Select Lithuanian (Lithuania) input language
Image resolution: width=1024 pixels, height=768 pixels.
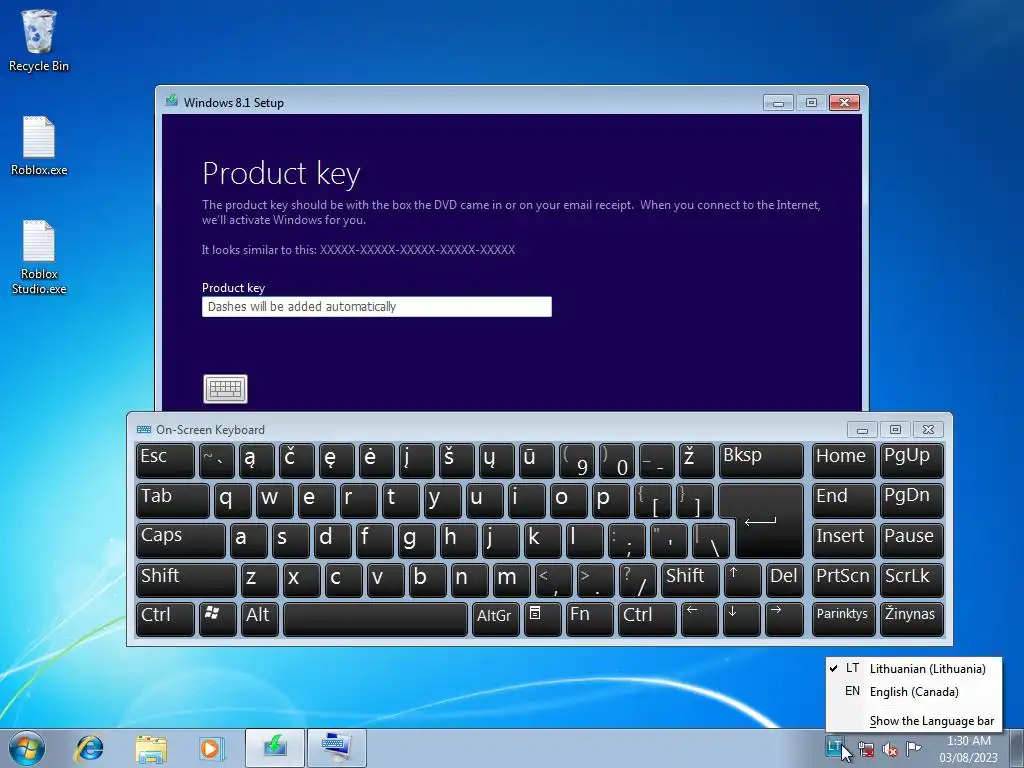point(914,668)
